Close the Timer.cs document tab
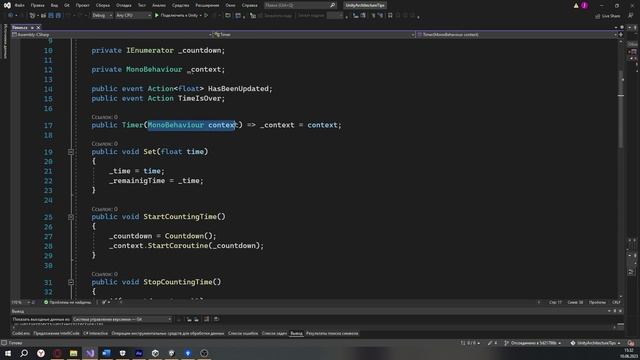The width and height of the screenshot is (640, 360). pos(38,27)
